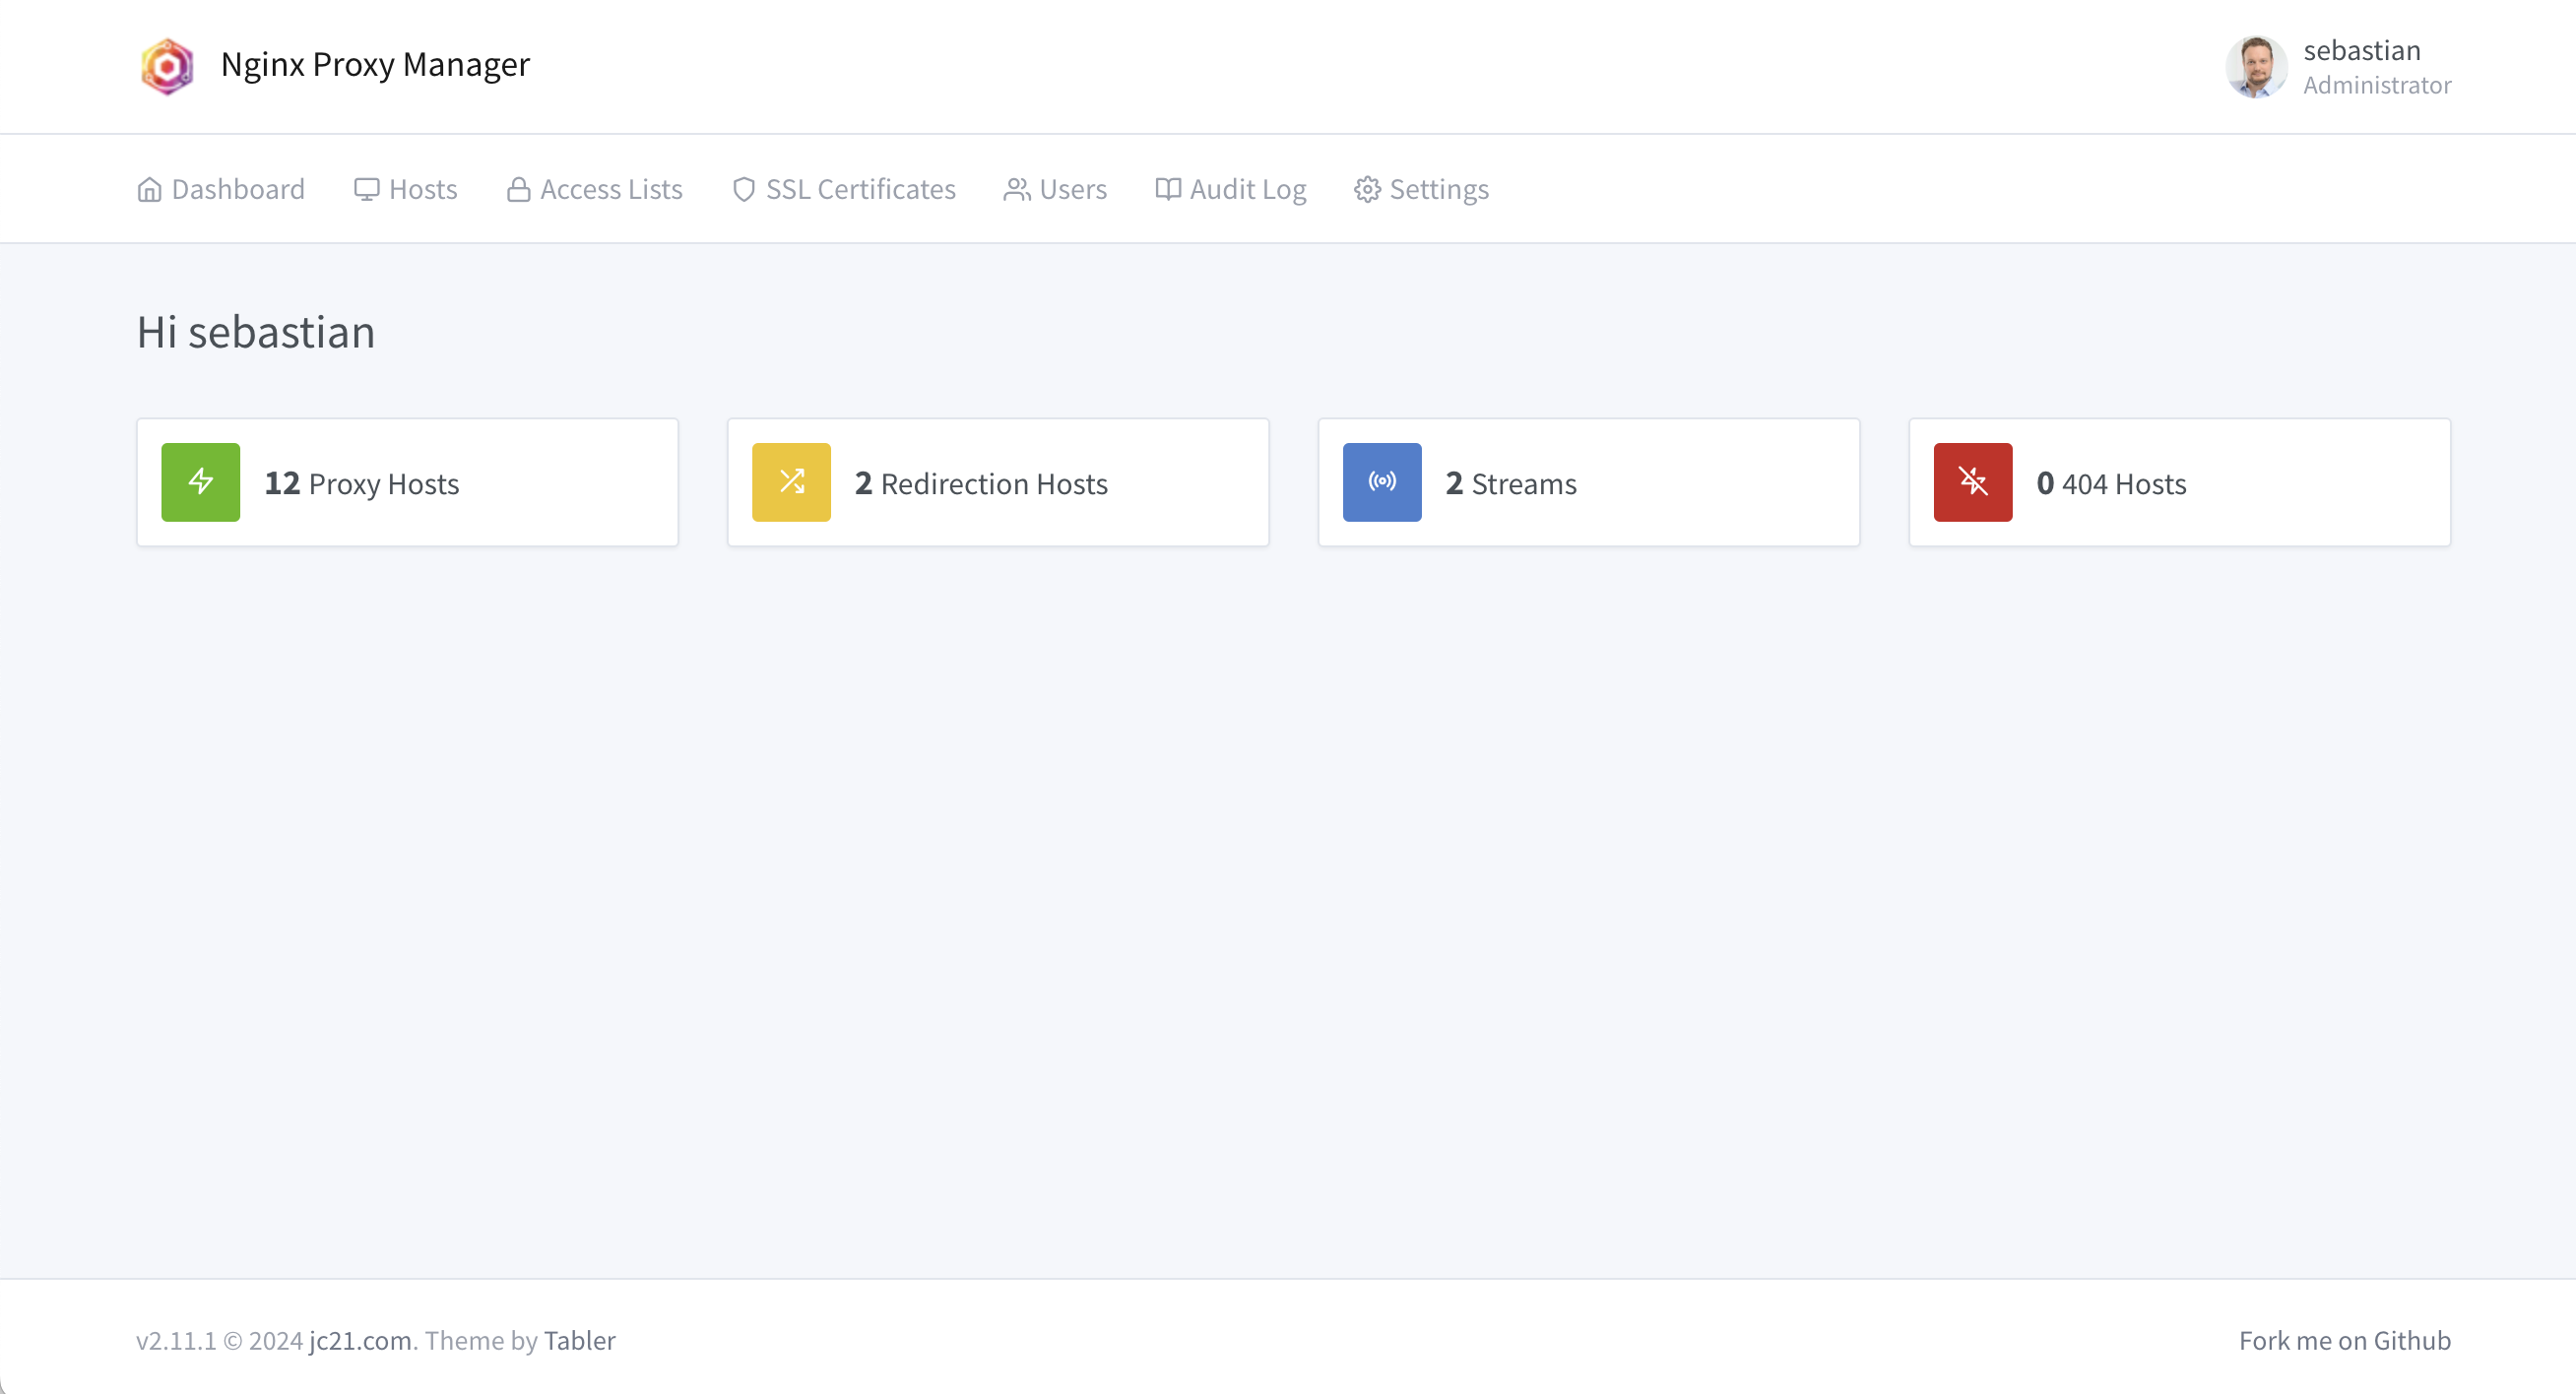Open the SSL Certificates section
Image resolution: width=2576 pixels, height=1394 pixels.
pos(860,190)
